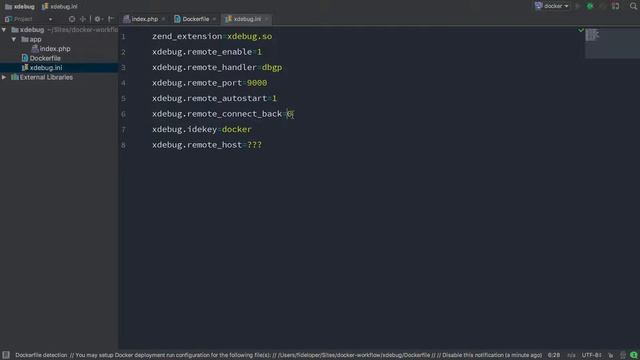Click the zend_extension=xdebug.so line
This screenshot has width=640, height=360.
click(x=212, y=36)
